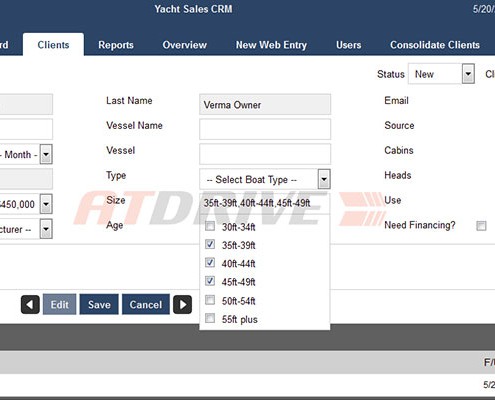Click the Save button
The width and height of the screenshot is (495, 400).
99,304
